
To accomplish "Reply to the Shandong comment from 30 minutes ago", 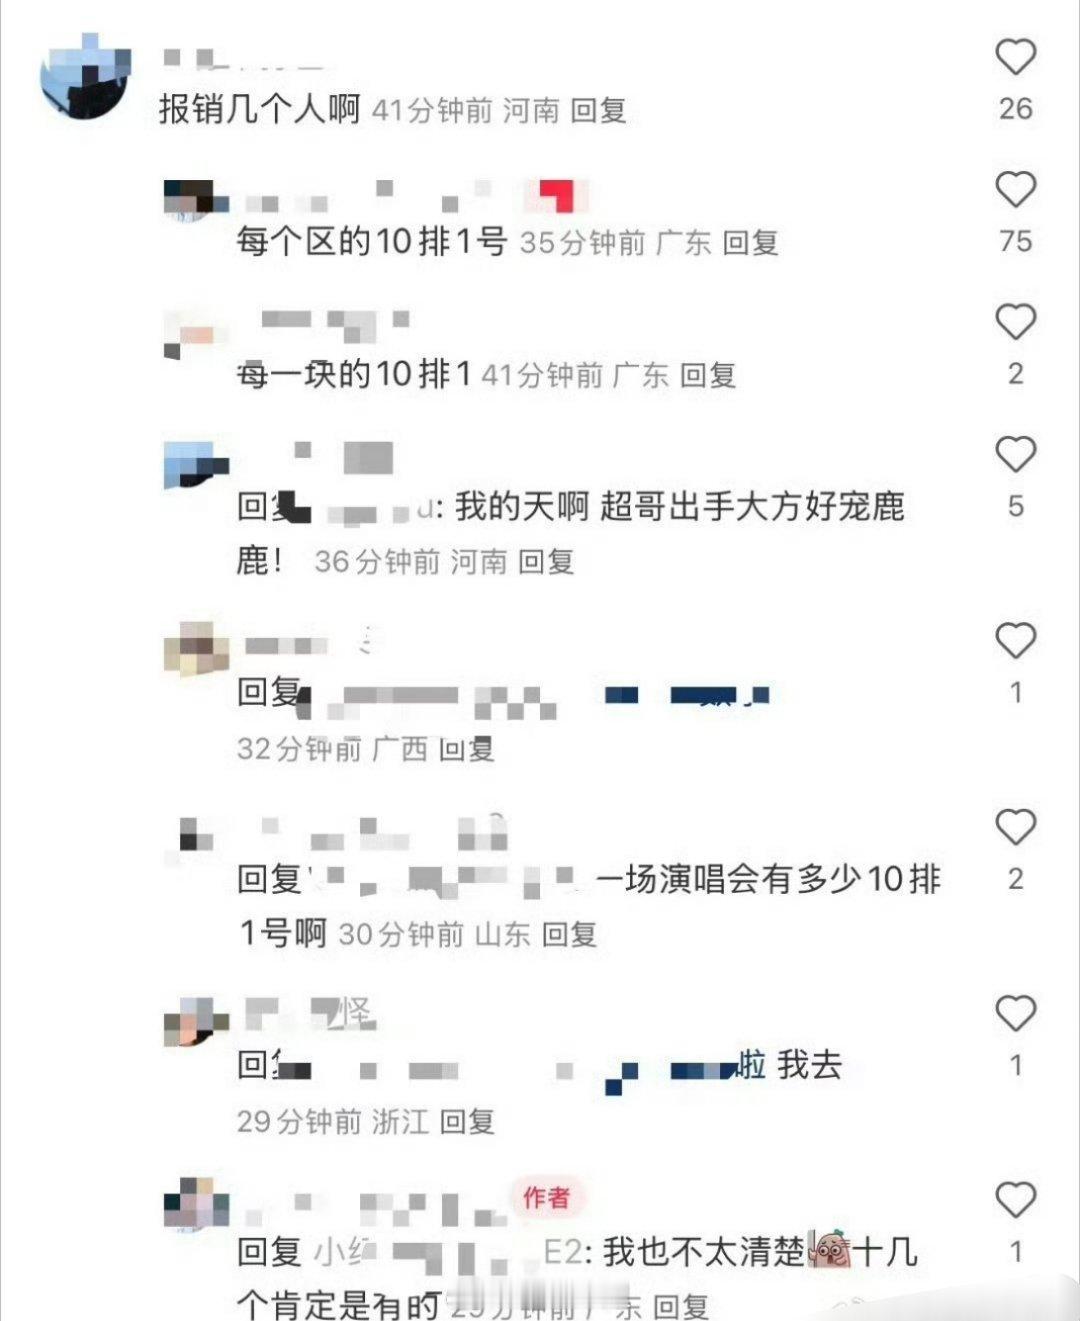I will point(569,934).
